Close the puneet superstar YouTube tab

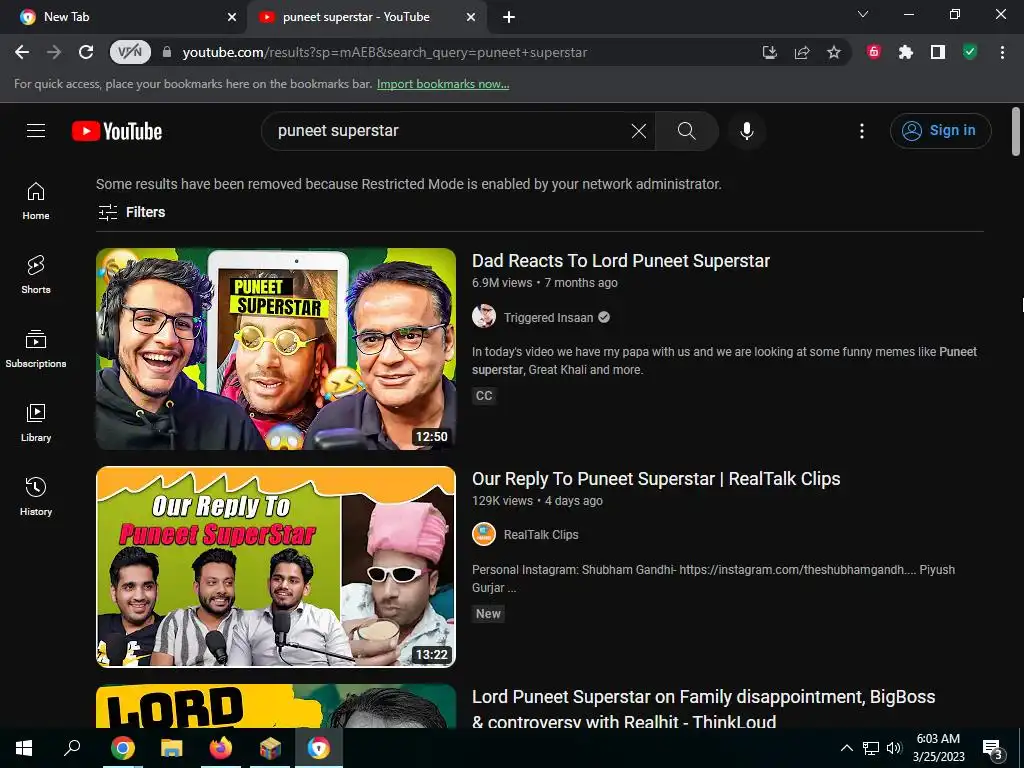pyautogui.click(x=471, y=17)
